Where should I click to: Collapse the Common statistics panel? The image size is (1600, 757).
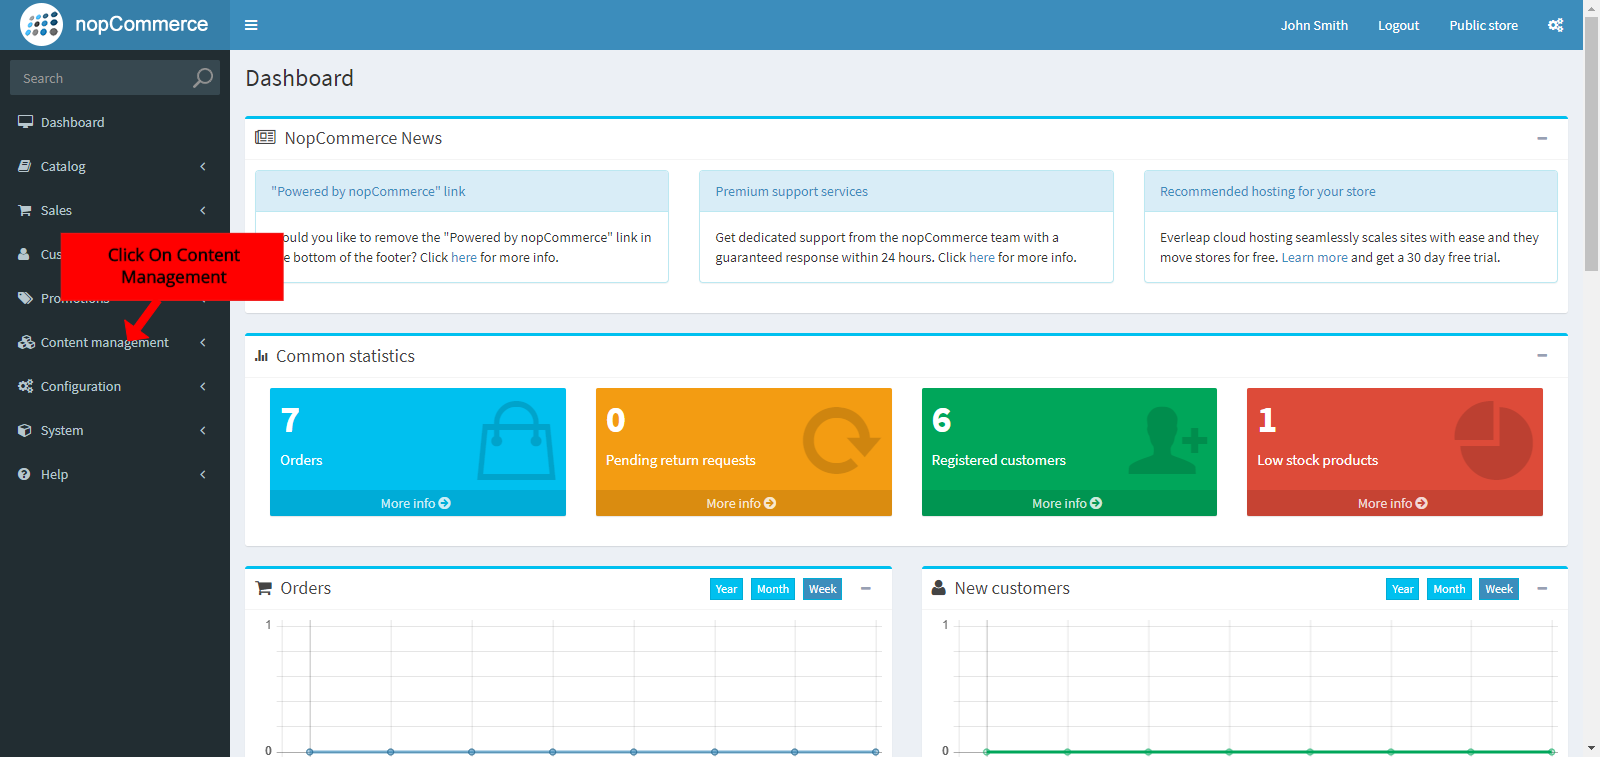(x=1542, y=355)
